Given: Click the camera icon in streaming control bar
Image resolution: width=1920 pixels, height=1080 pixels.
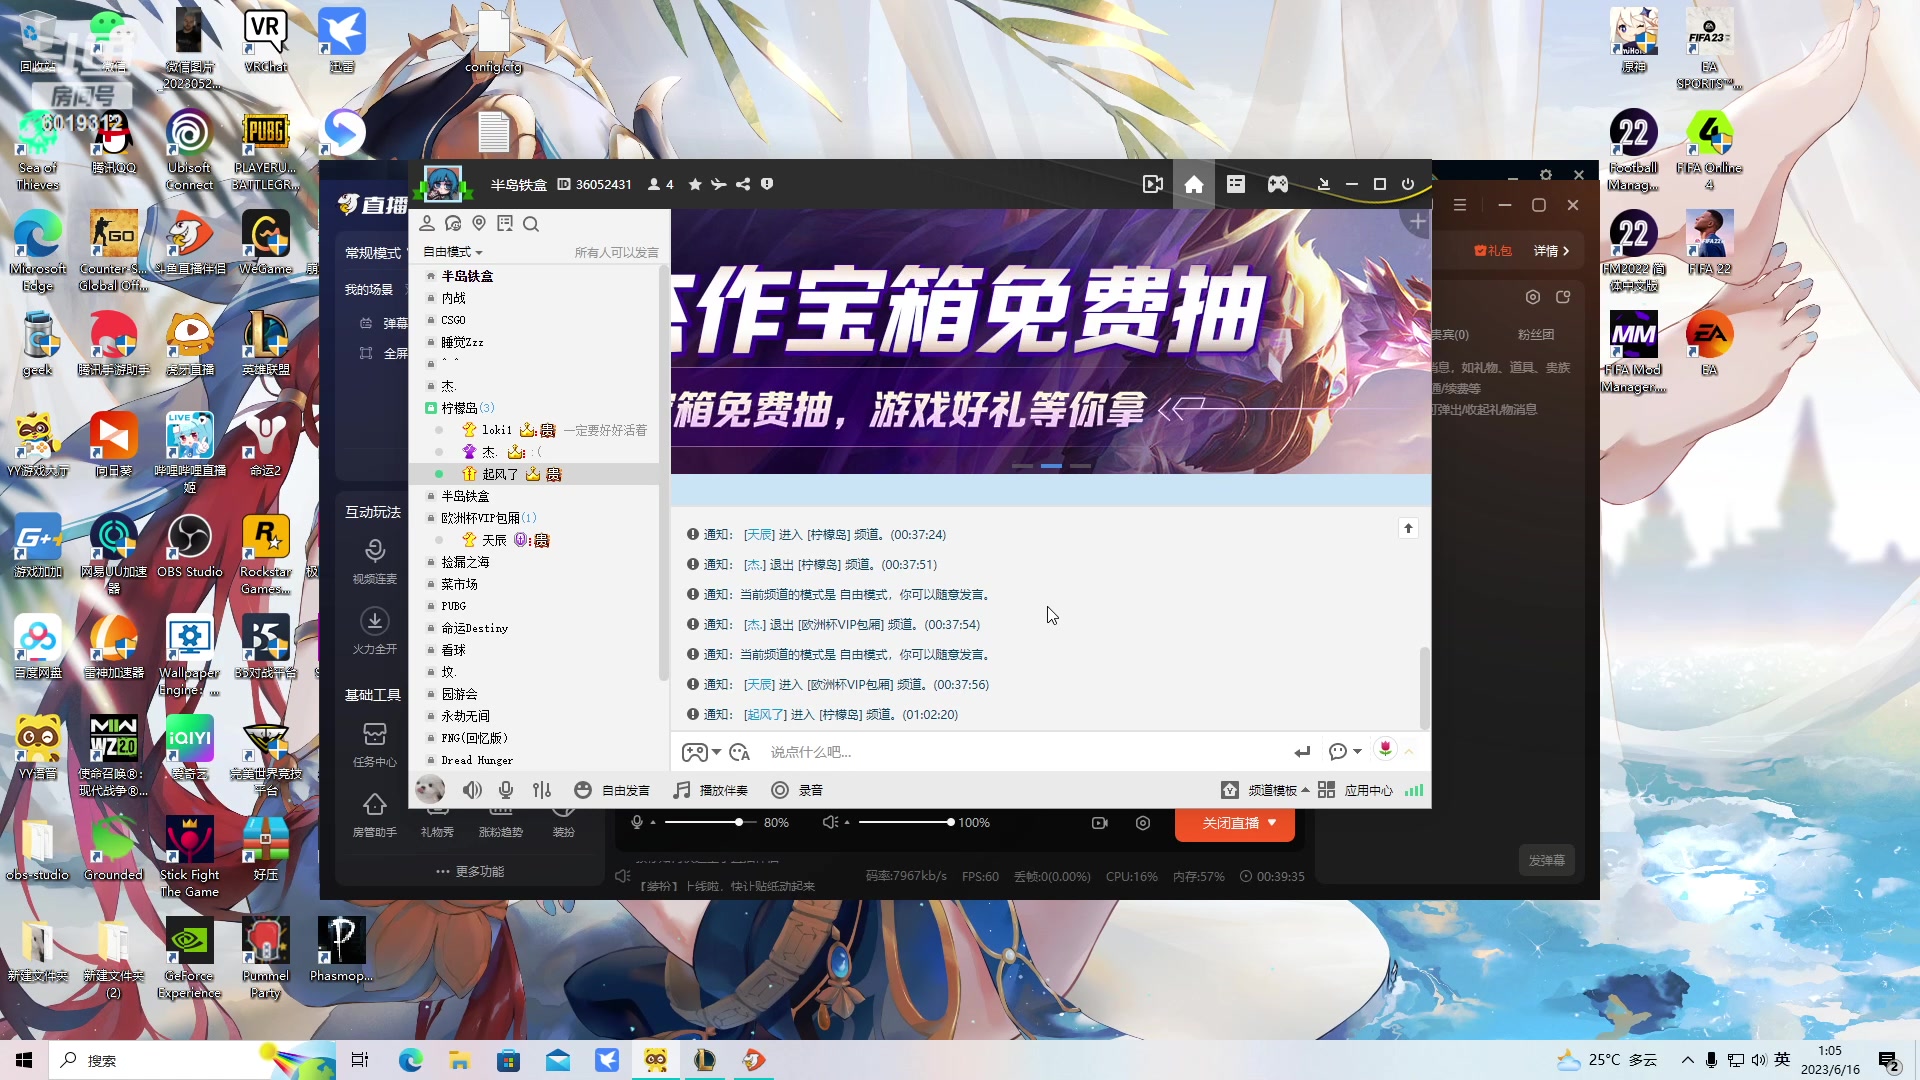Looking at the screenshot, I should click(x=1100, y=823).
